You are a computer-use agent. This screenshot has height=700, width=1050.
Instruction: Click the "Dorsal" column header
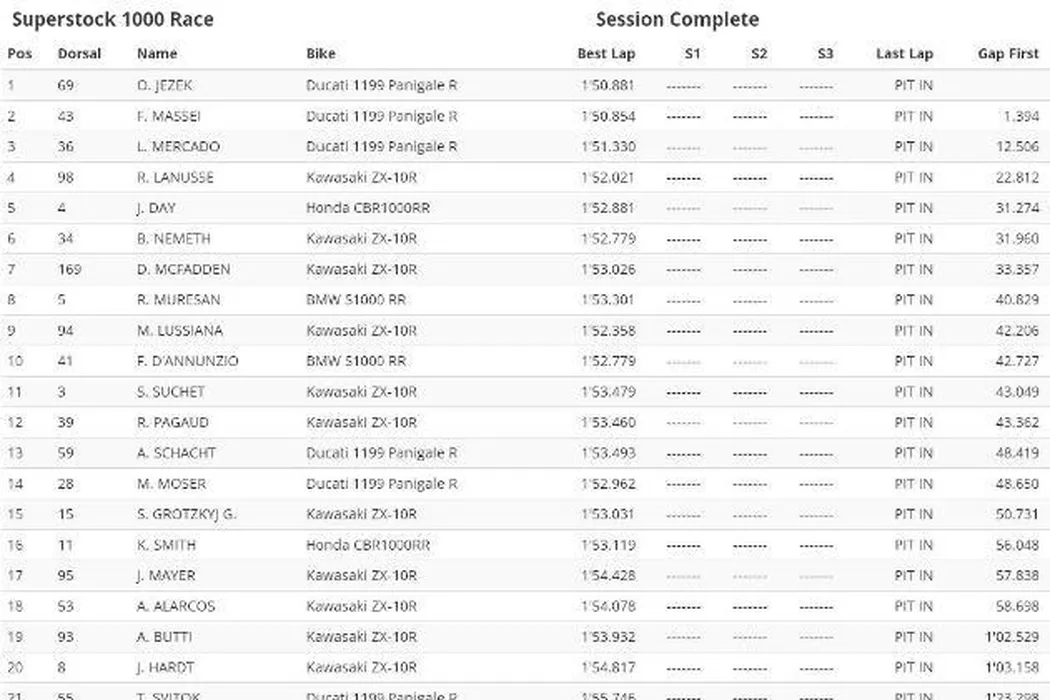pos(79,54)
